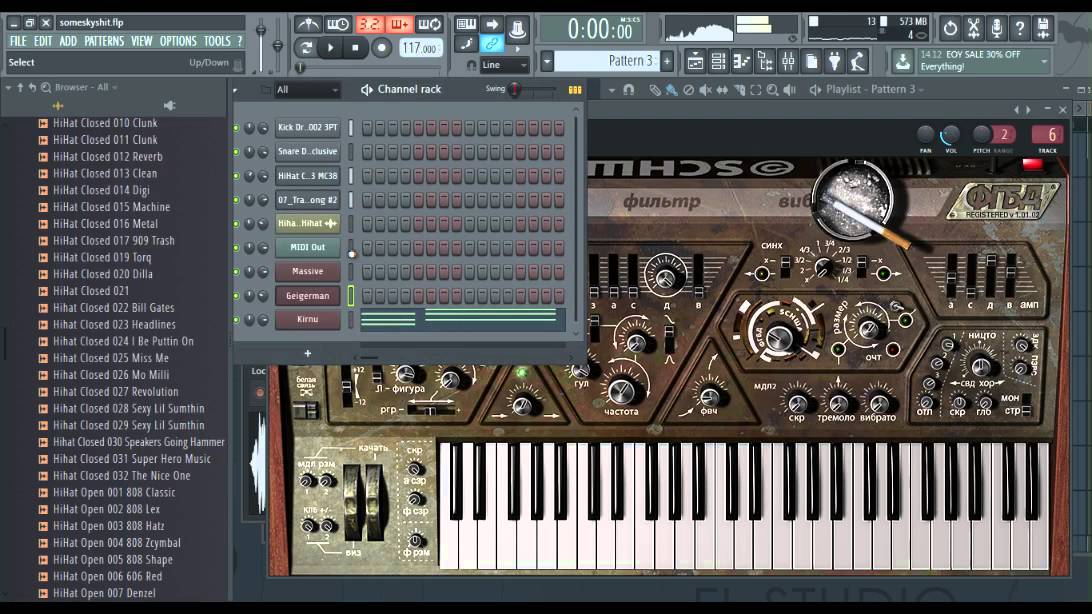This screenshot has width=1092, height=614.
Task: Add new pattern with the plus button
Action: tap(666, 61)
